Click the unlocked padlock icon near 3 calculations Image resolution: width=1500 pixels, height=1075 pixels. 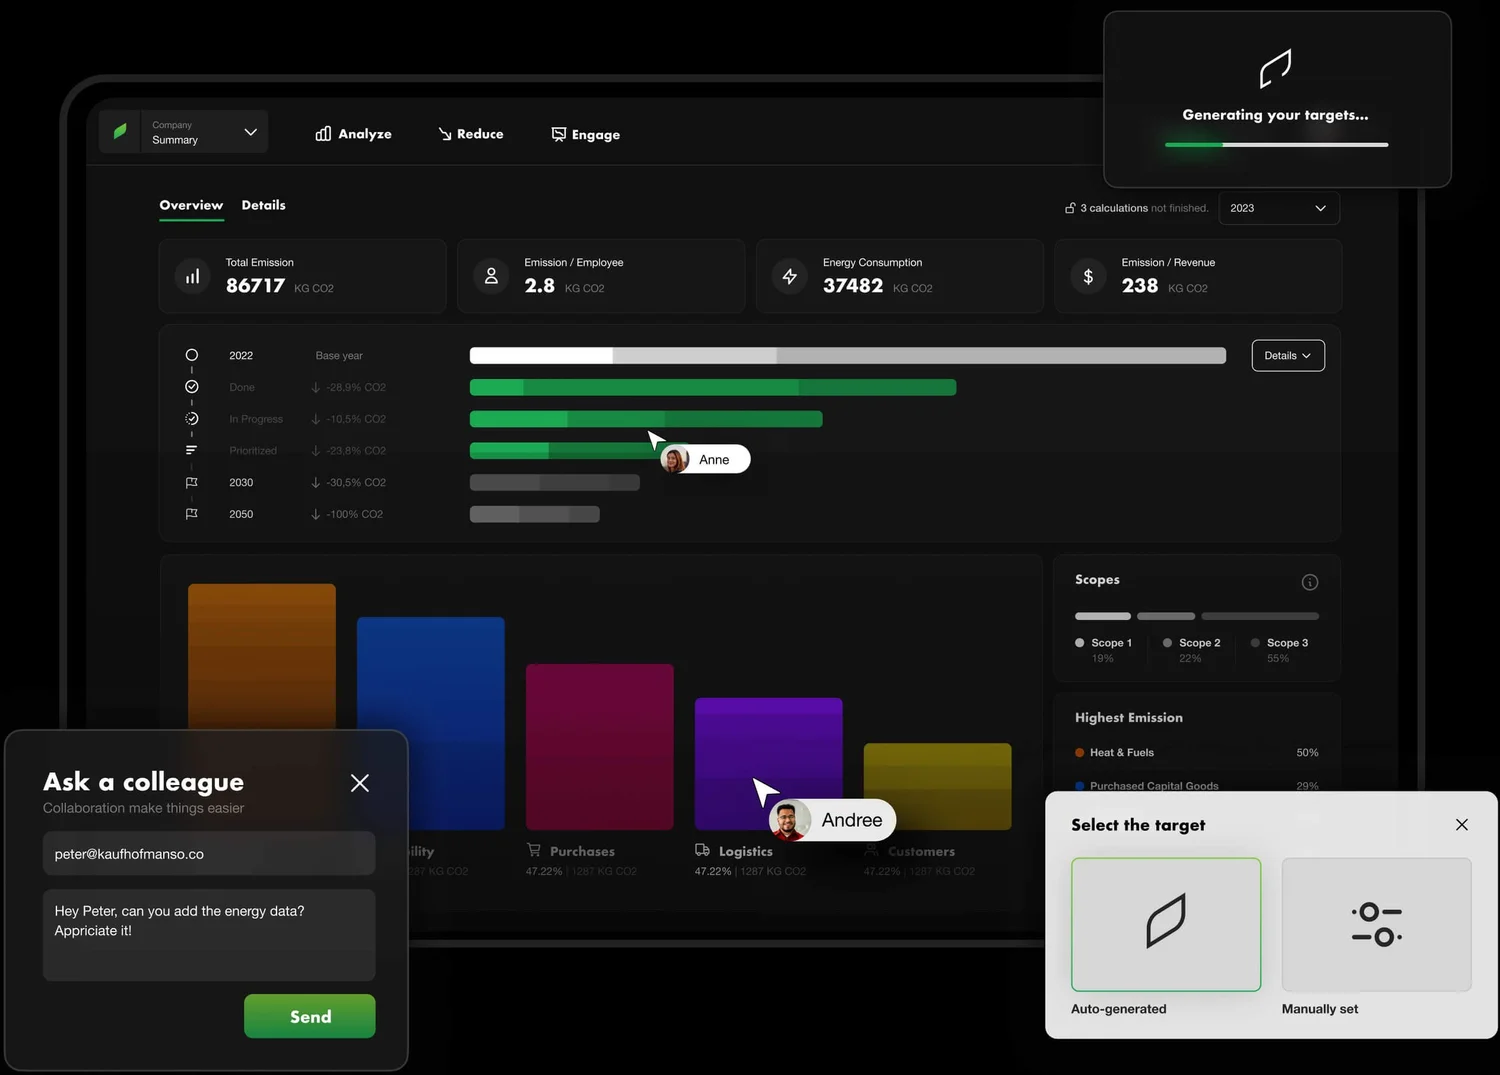point(1070,207)
